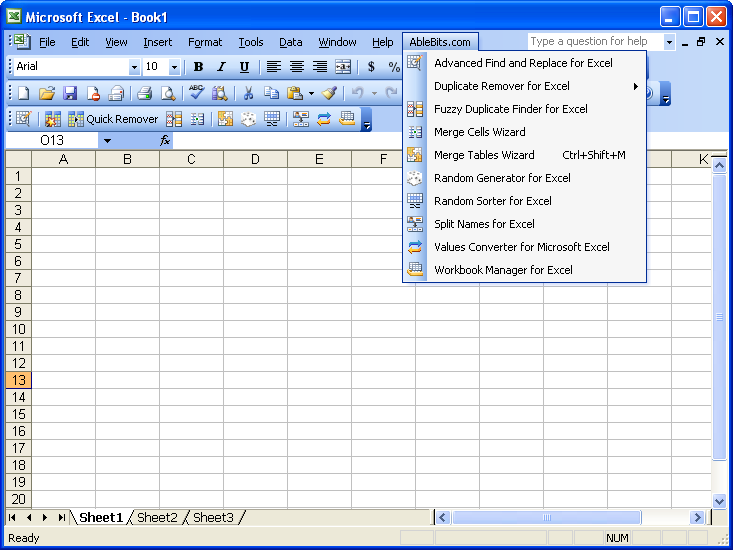733x550 pixels.
Task: Expand help question box dropdown
Action: tap(669, 42)
